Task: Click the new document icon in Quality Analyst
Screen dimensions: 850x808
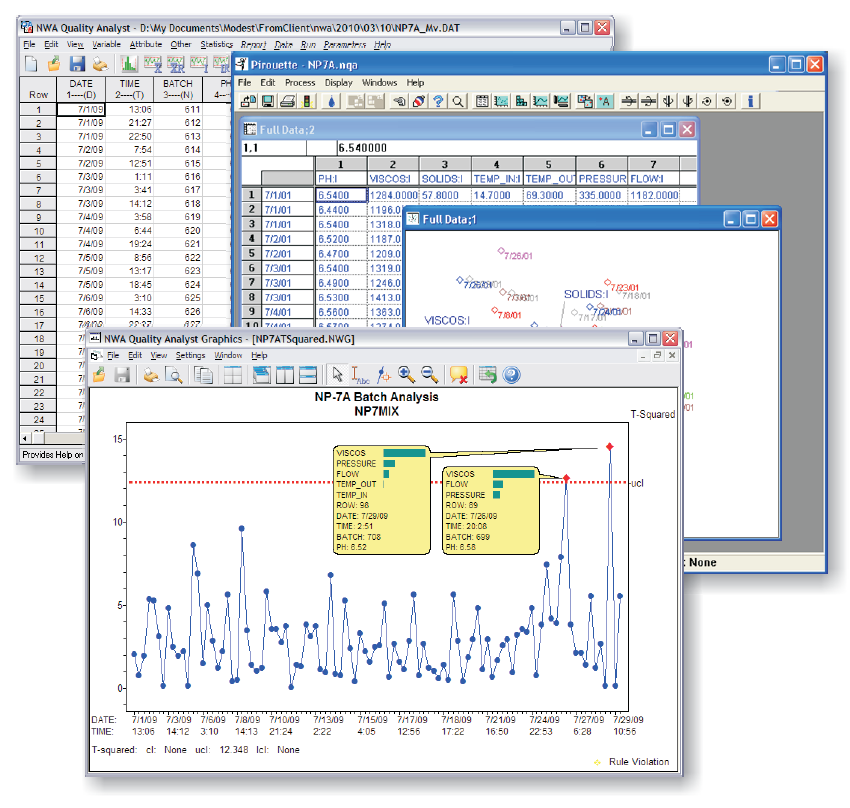Action: (x=30, y=64)
